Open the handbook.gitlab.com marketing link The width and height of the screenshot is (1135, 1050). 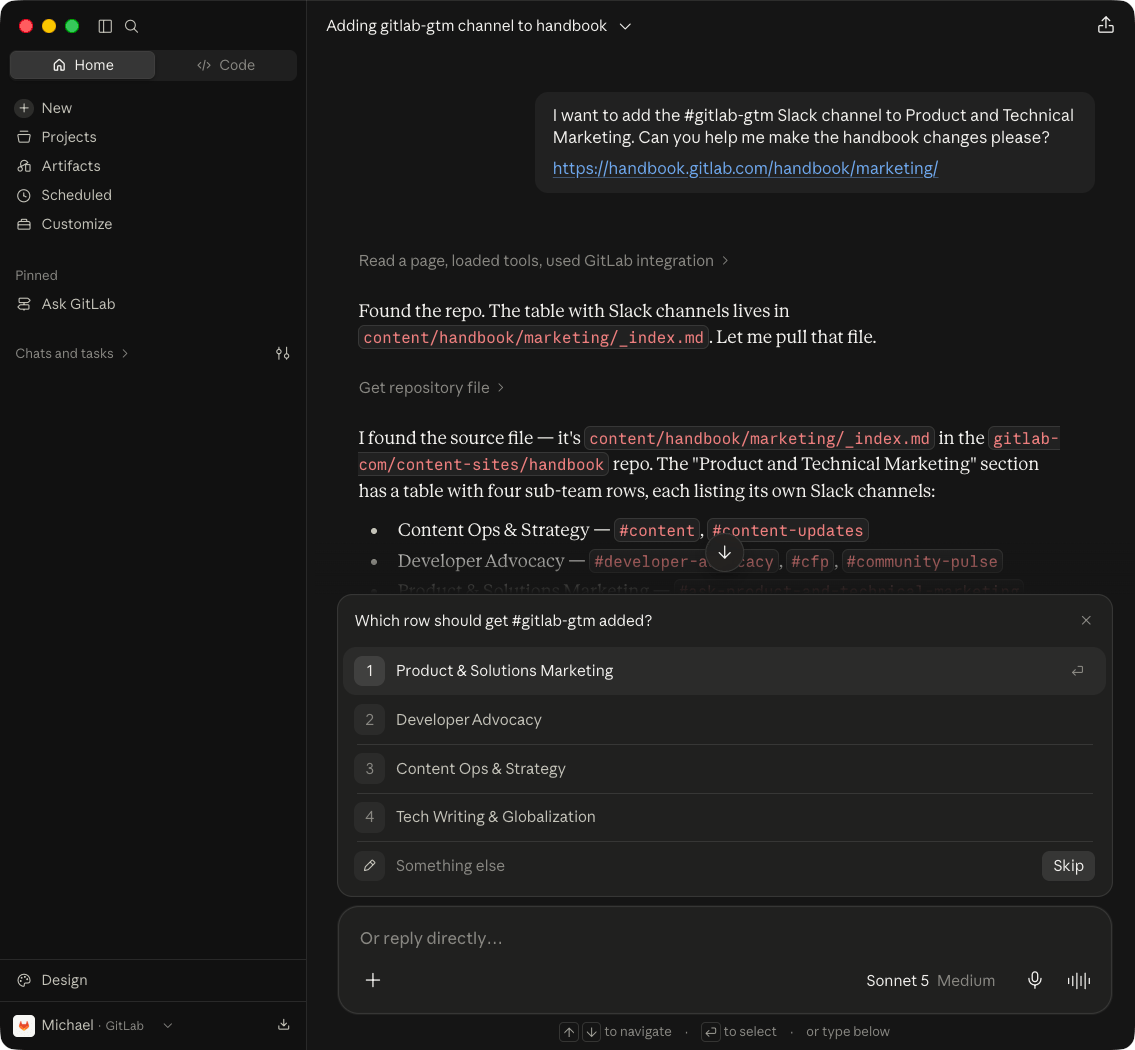[x=745, y=168]
